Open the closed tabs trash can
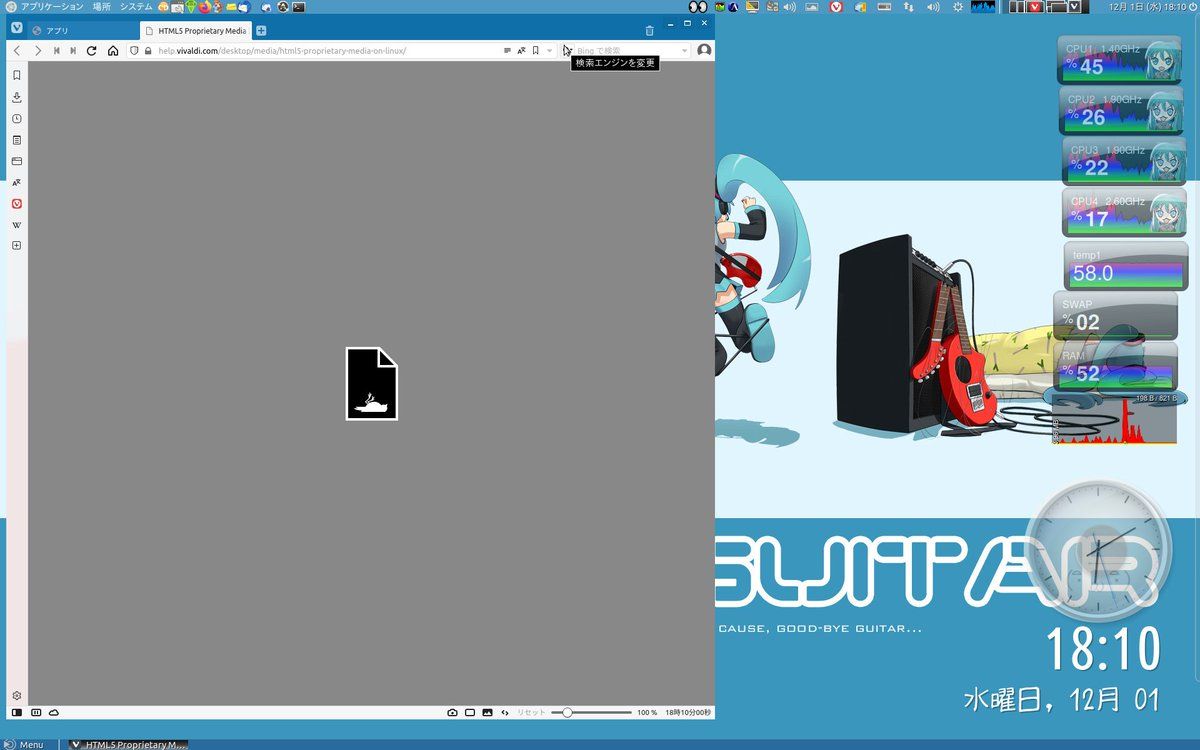Screen dimensions: 1200x750 click(649, 31)
